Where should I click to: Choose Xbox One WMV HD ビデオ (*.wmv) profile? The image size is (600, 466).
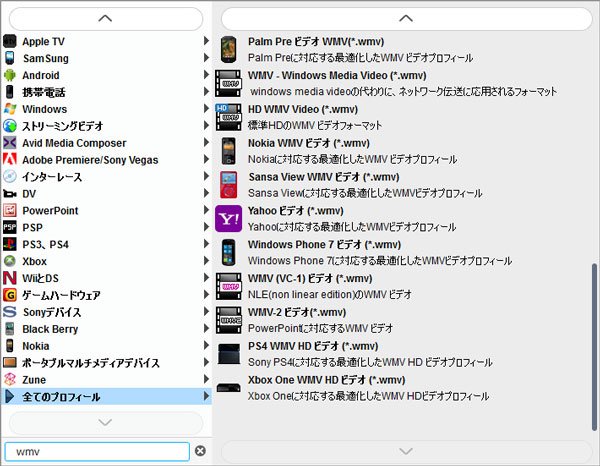tap(402, 388)
